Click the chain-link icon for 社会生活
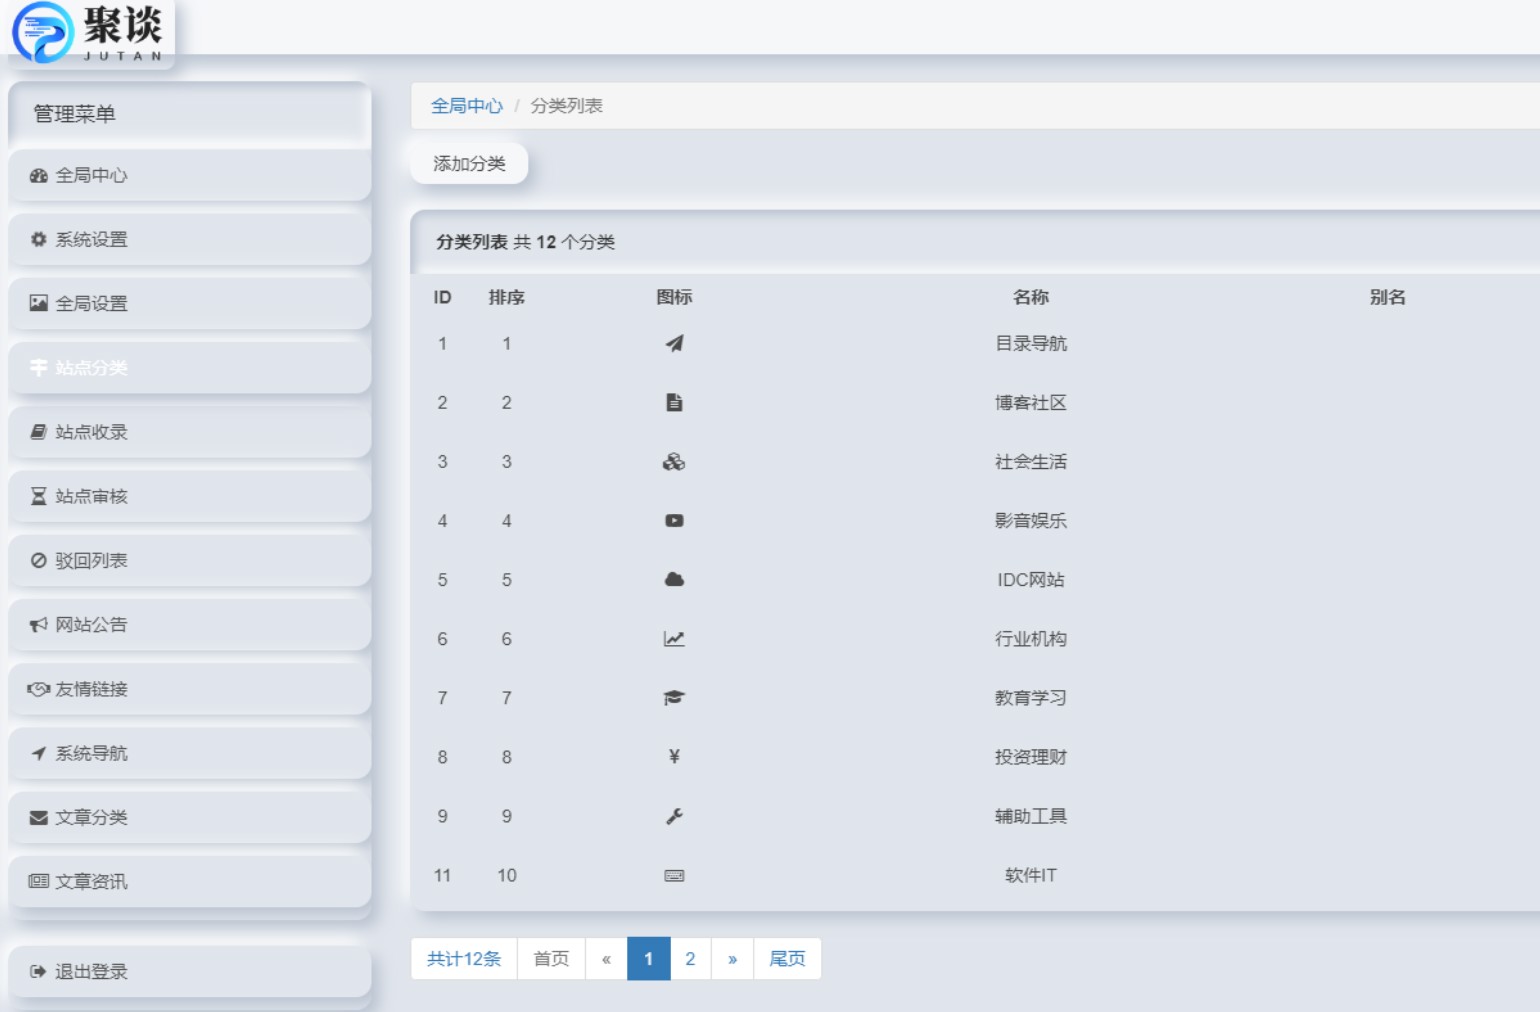This screenshot has height=1012, width=1540. 675,461
